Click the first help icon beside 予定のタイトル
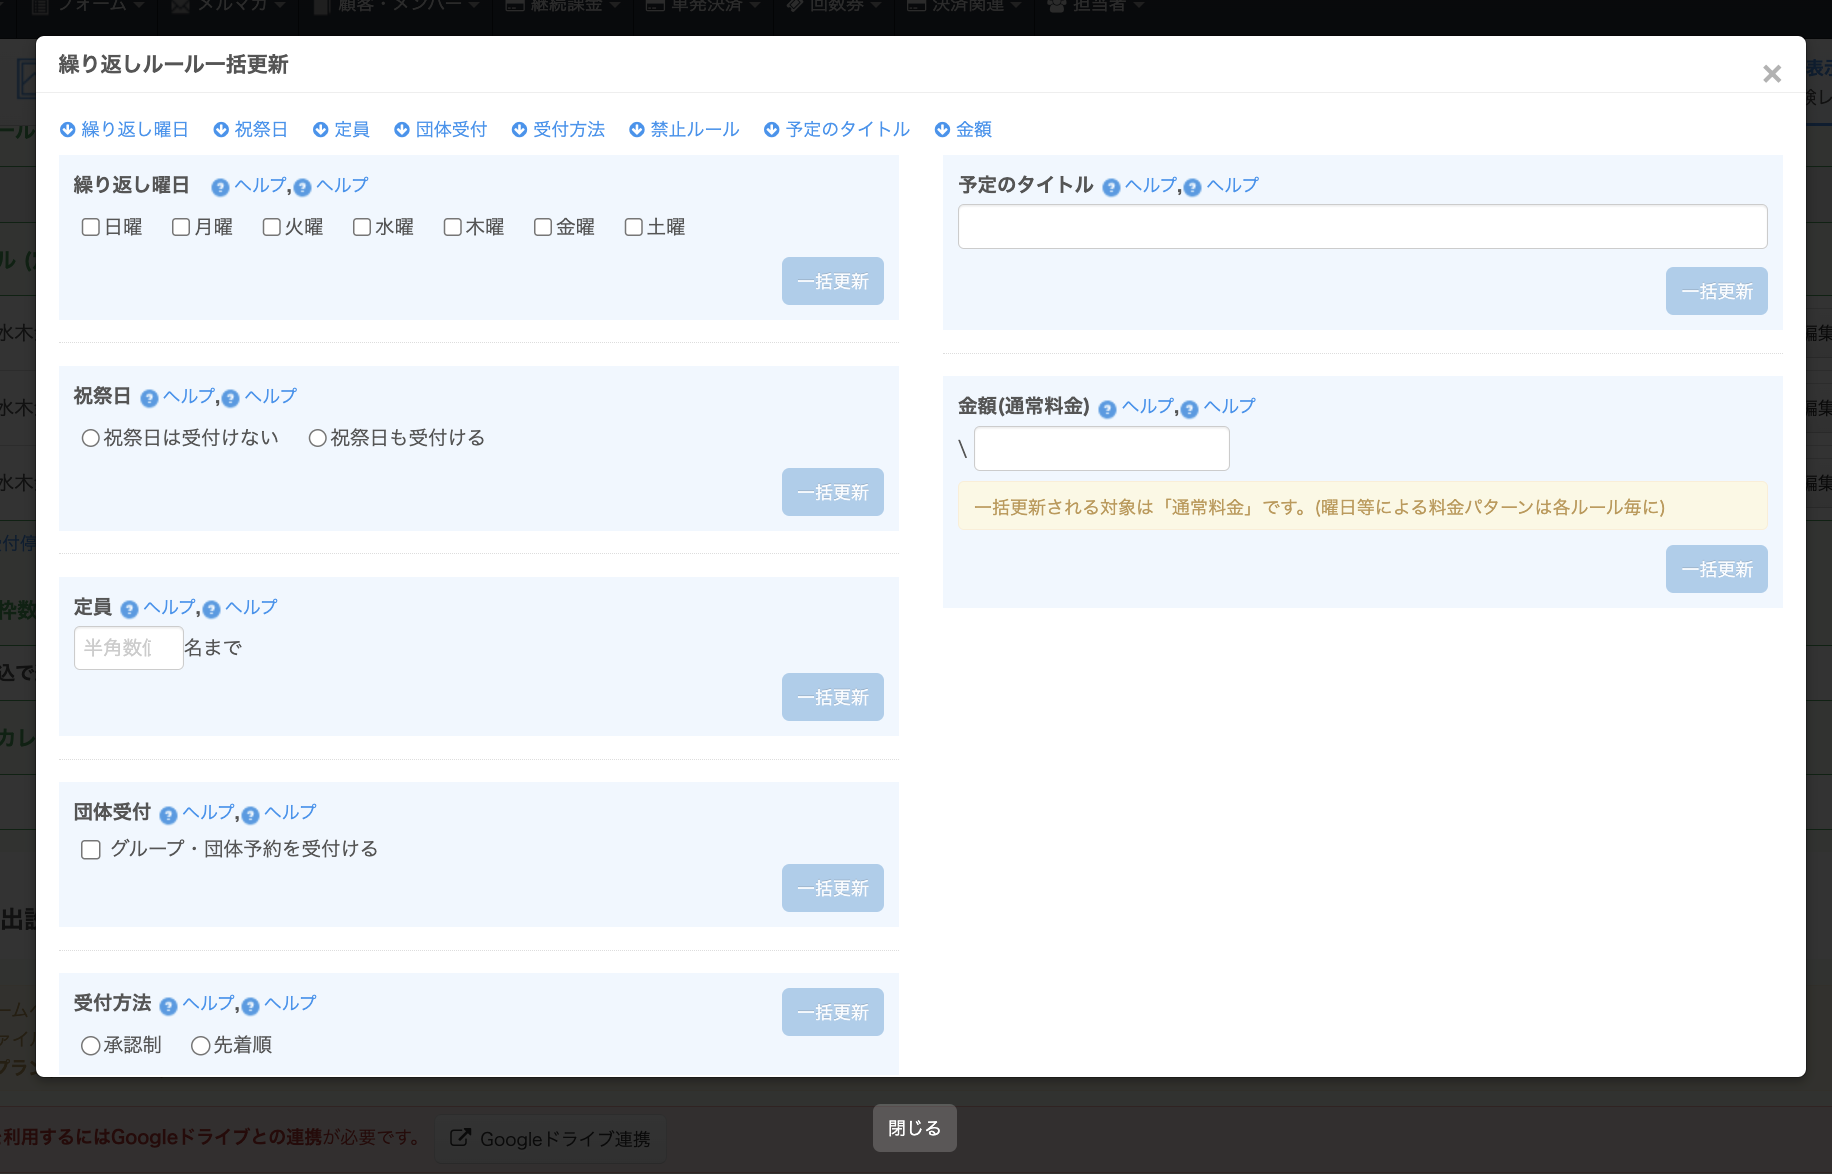The height and width of the screenshot is (1174, 1832). point(1111,187)
